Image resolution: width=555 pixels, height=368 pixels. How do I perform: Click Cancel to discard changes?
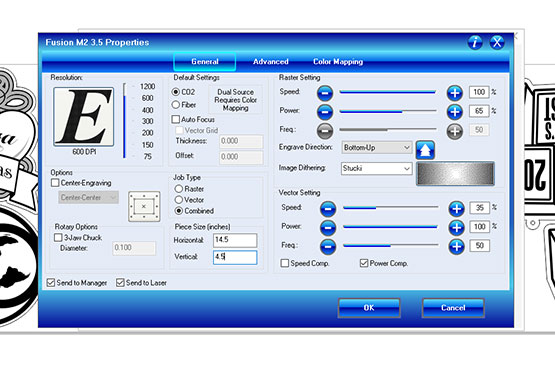tap(453, 308)
